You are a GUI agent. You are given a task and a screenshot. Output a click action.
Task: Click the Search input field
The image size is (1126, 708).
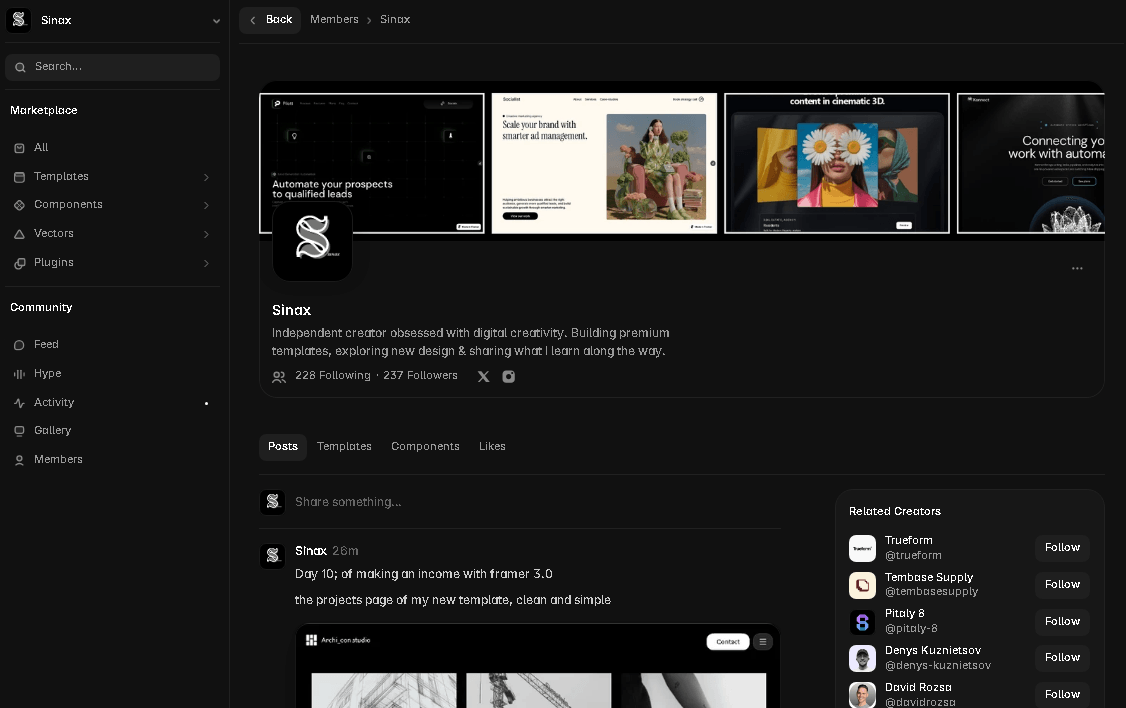[113, 67]
